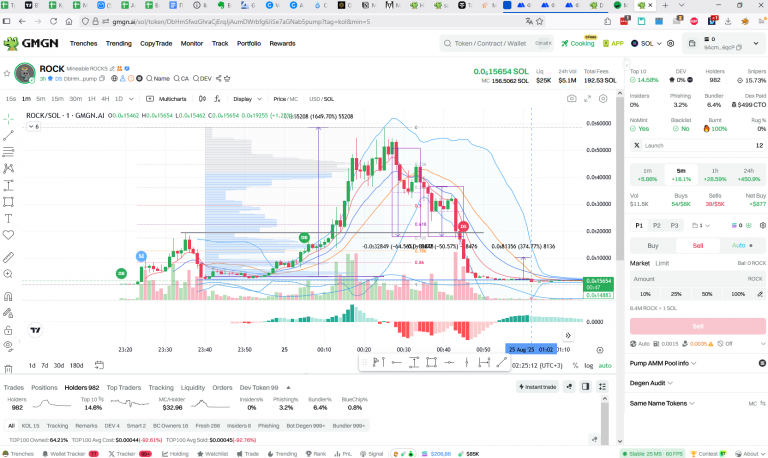Switch chart to 1H timeframe

point(92,98)
